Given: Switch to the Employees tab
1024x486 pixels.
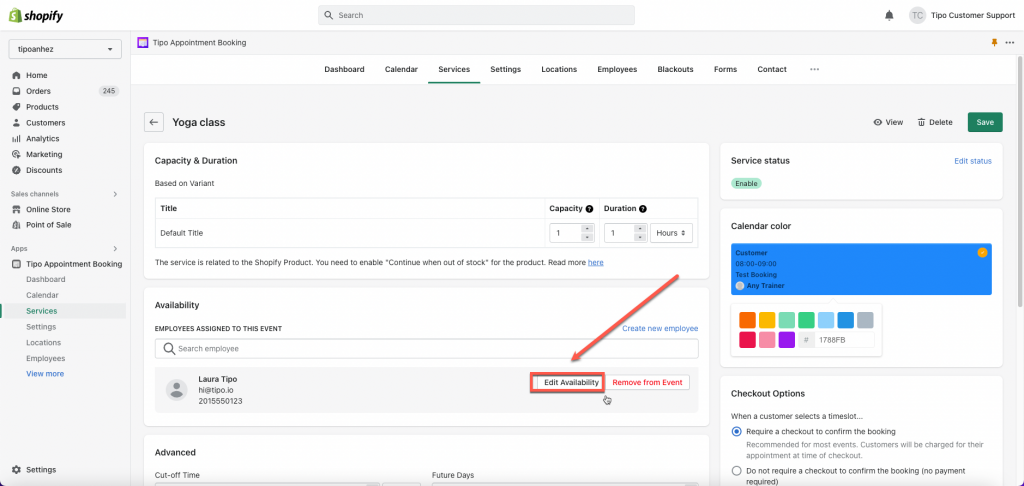Looking at the screenshot, I should [617, 69].
